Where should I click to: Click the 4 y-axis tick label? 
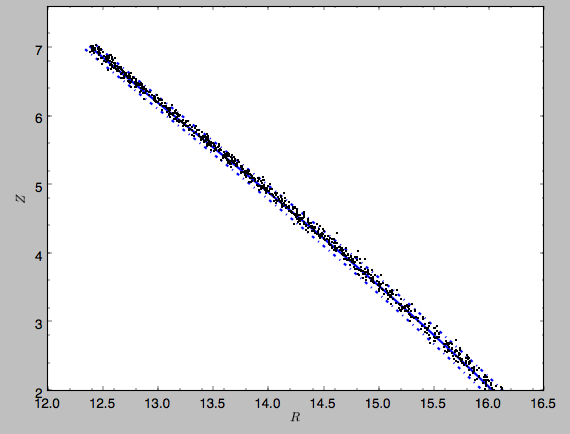[x=39, y=255]
